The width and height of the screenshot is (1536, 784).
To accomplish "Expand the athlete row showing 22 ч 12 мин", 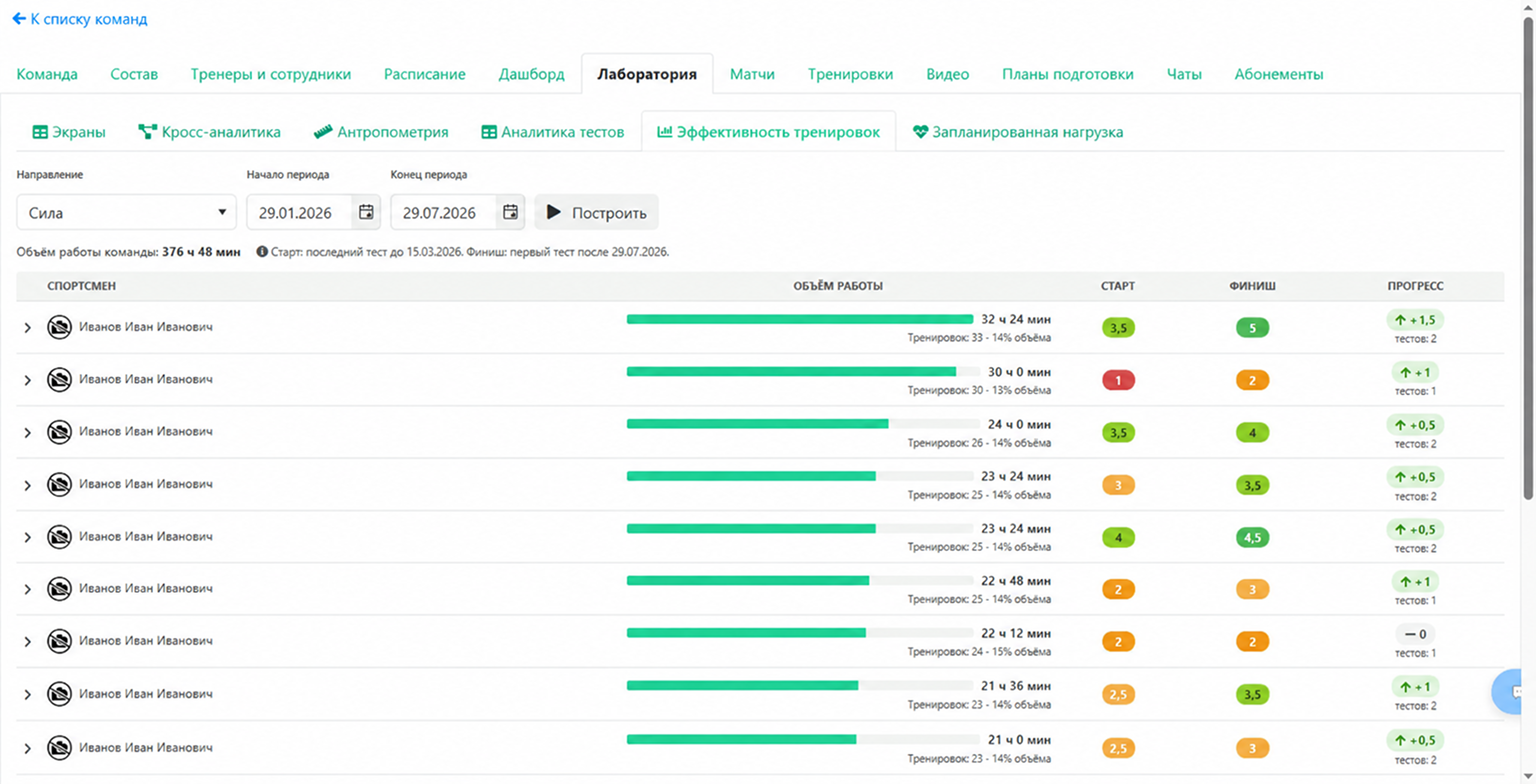I will click(28, 642).
